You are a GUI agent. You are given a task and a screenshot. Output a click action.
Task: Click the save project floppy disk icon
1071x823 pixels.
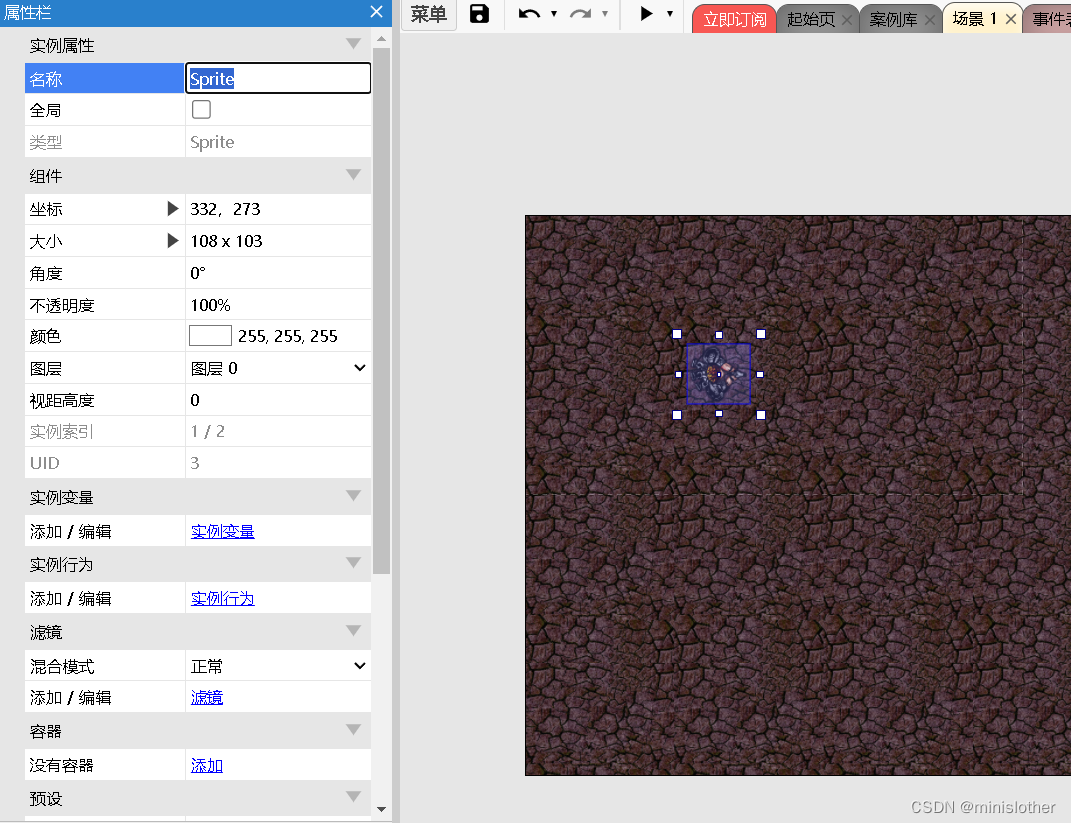click(479, 14)
